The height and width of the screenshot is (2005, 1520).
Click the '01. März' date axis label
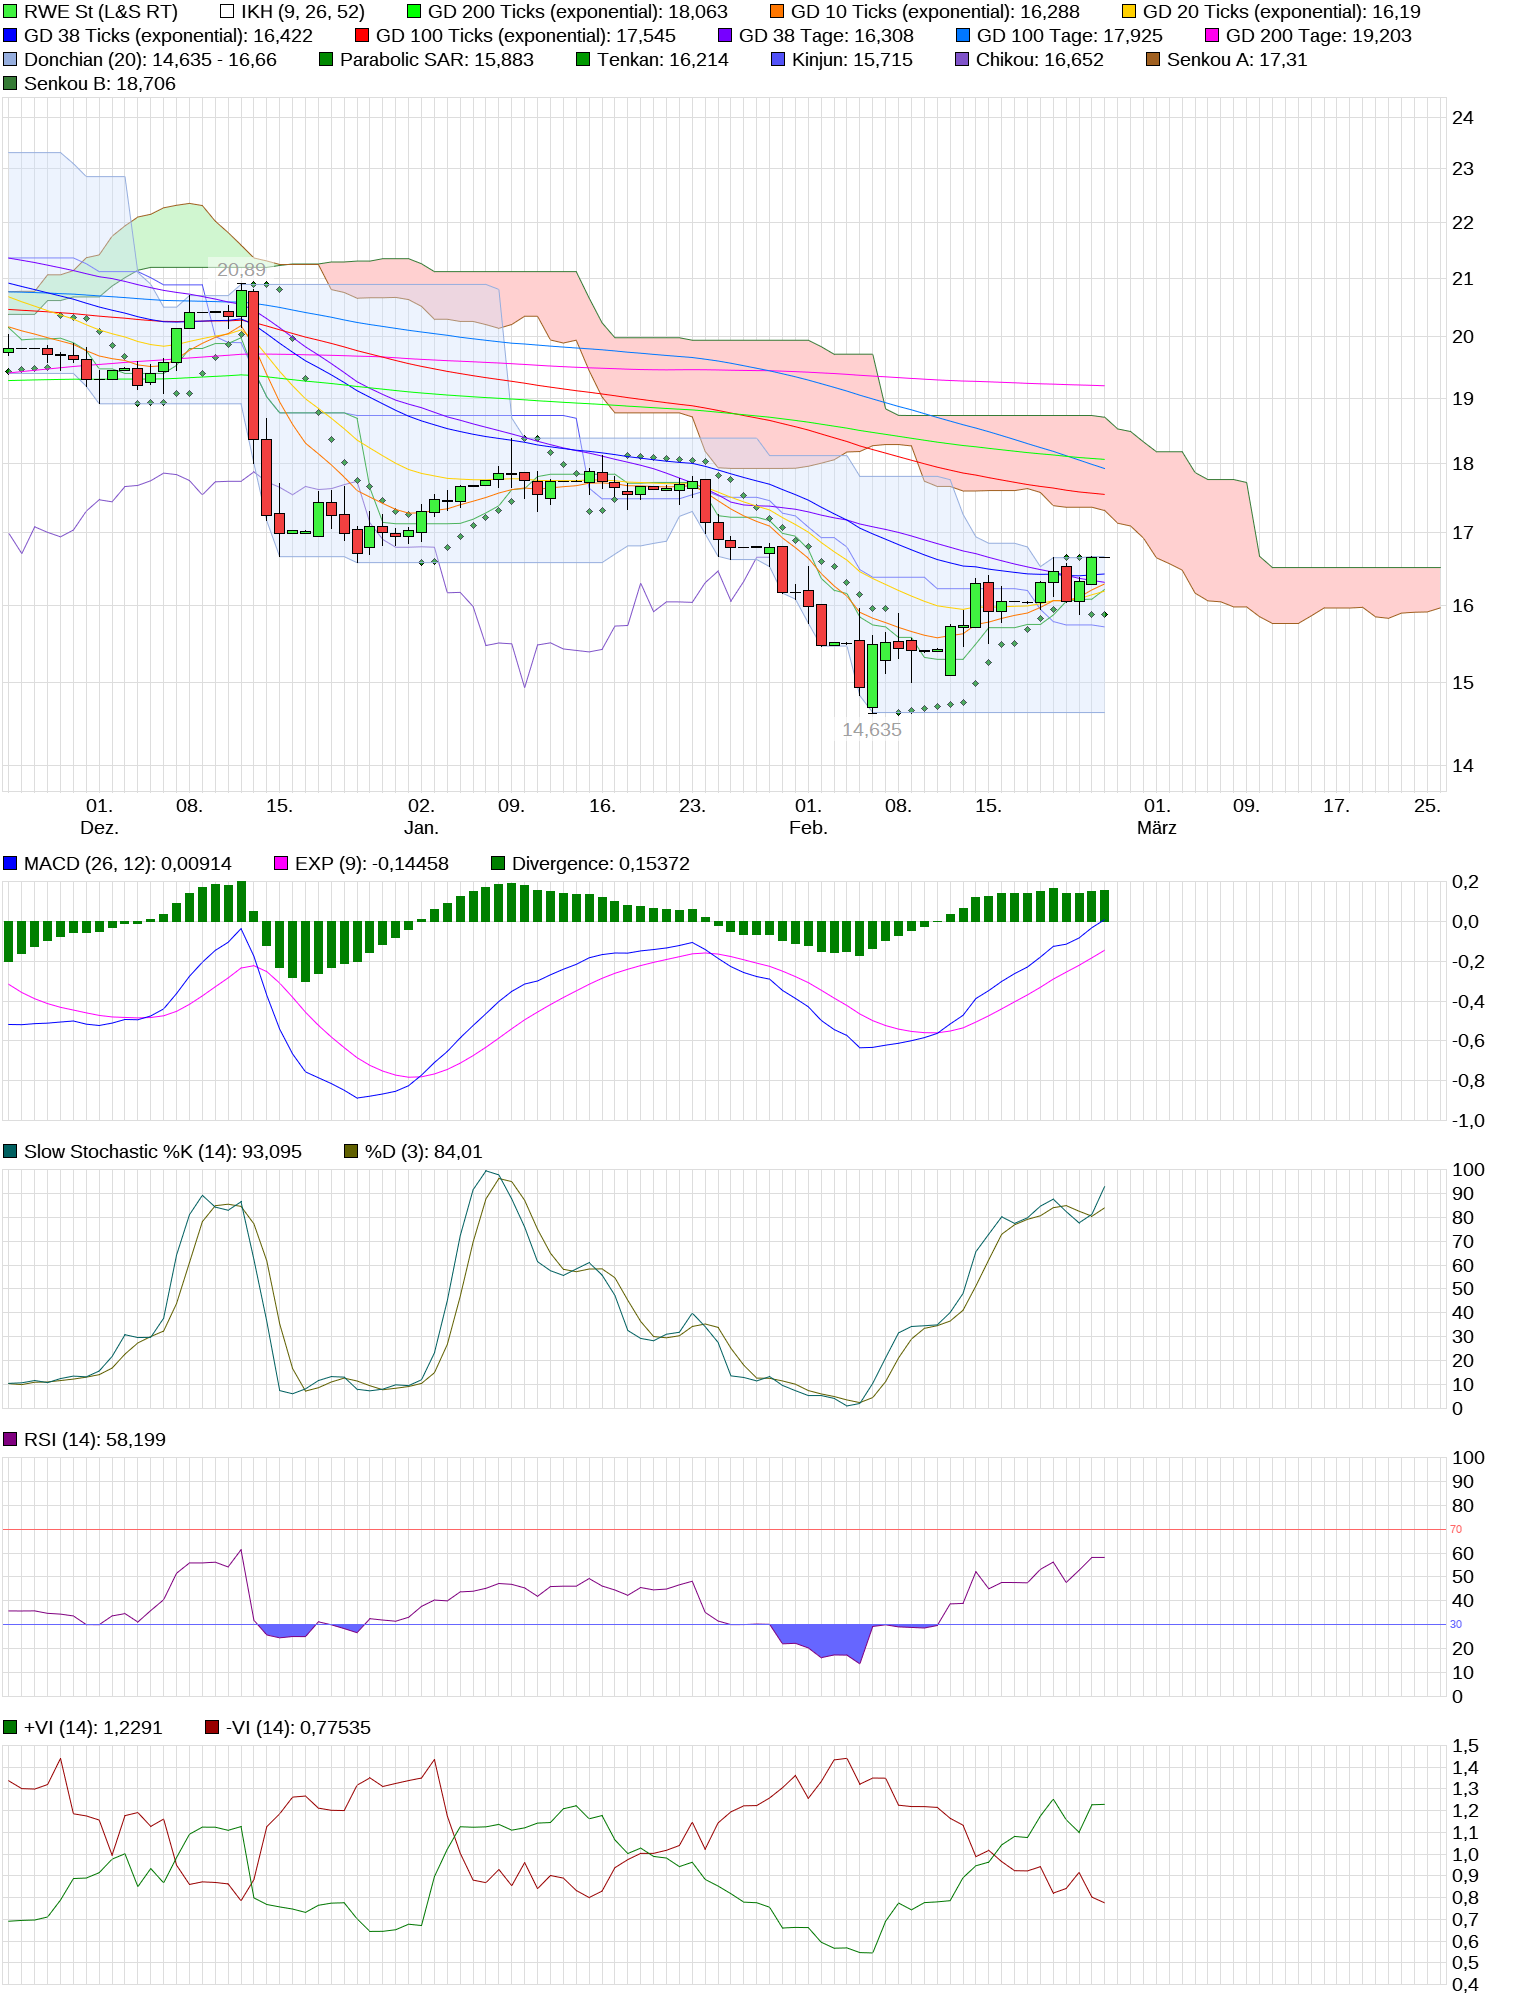(x=1157, y=817)
